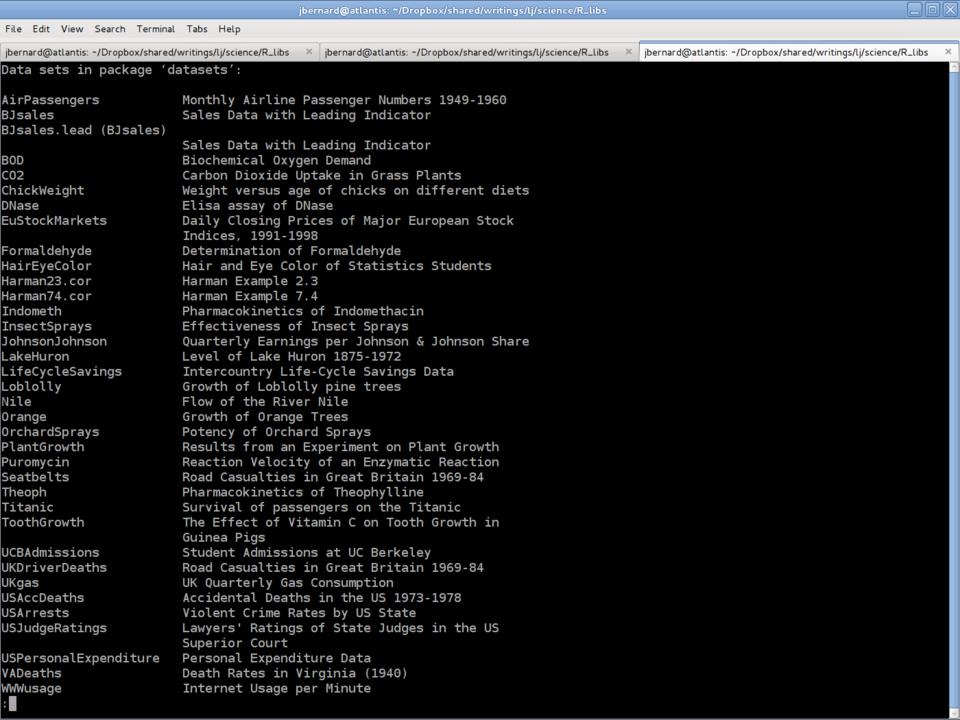This screenshot has height=720, width=960.
Task: Click the EuStockMarkets dataset name
Action: (54, 220)
